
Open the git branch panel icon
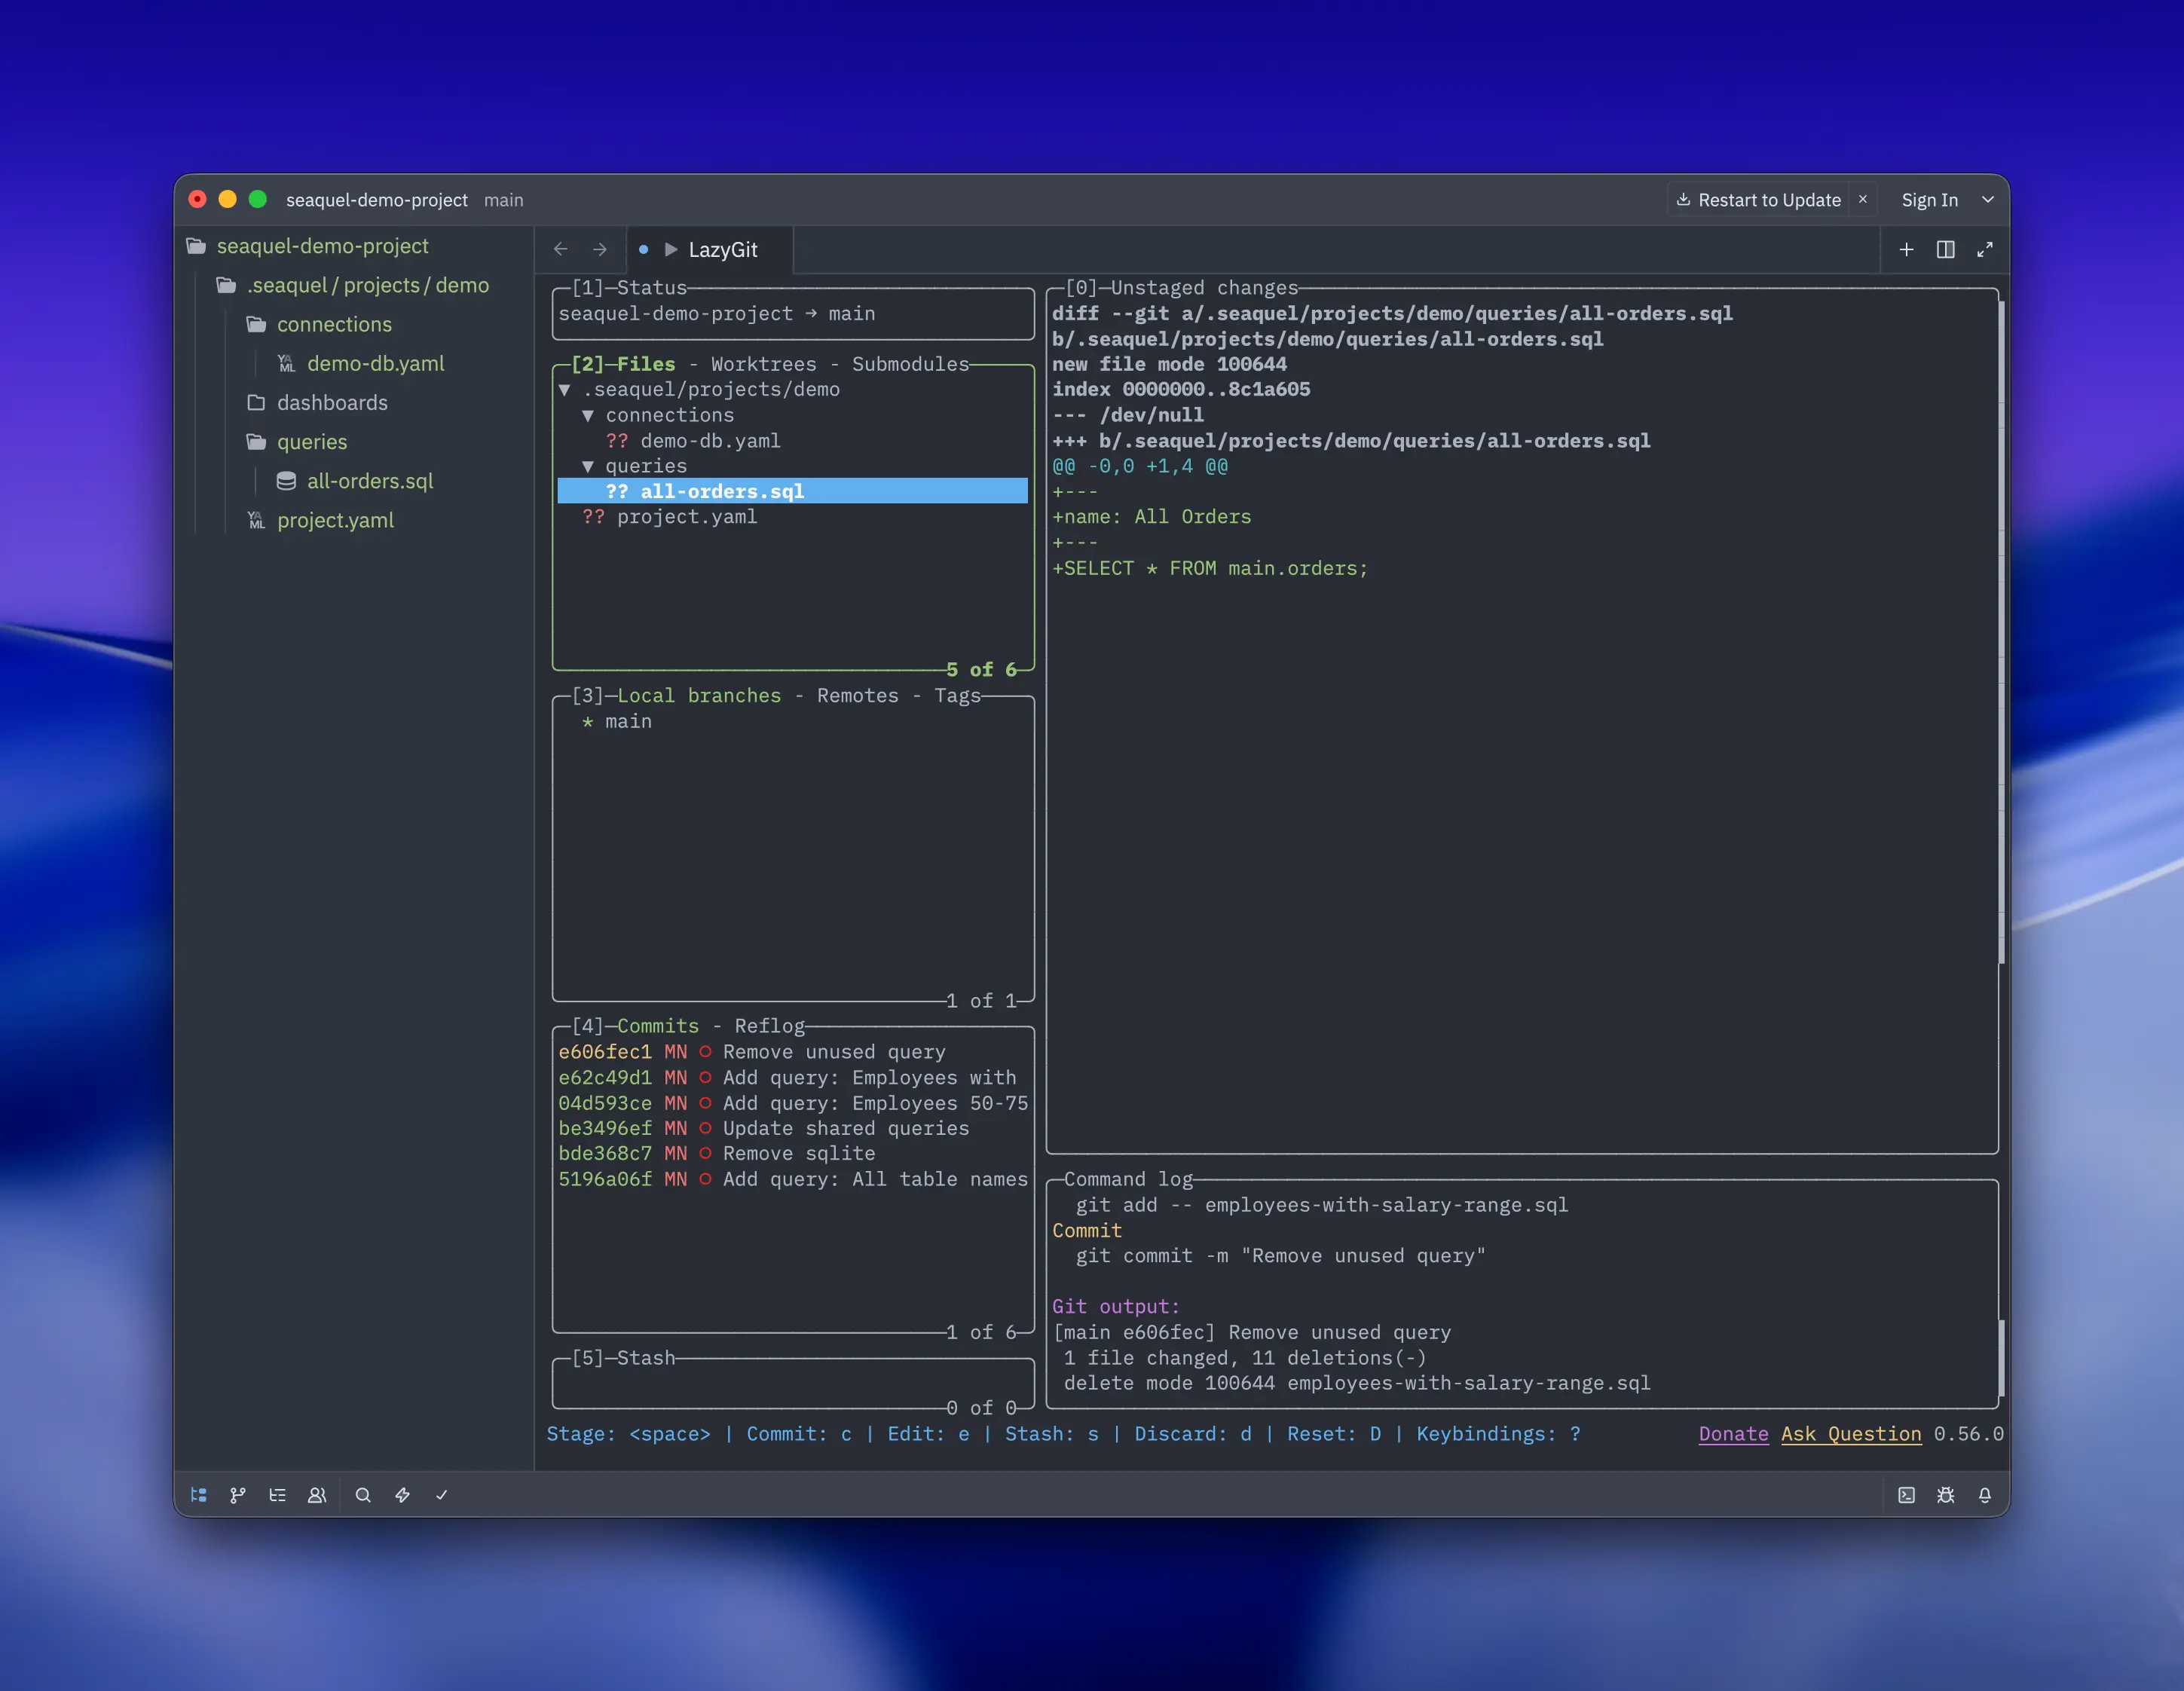pos(238,1495)
